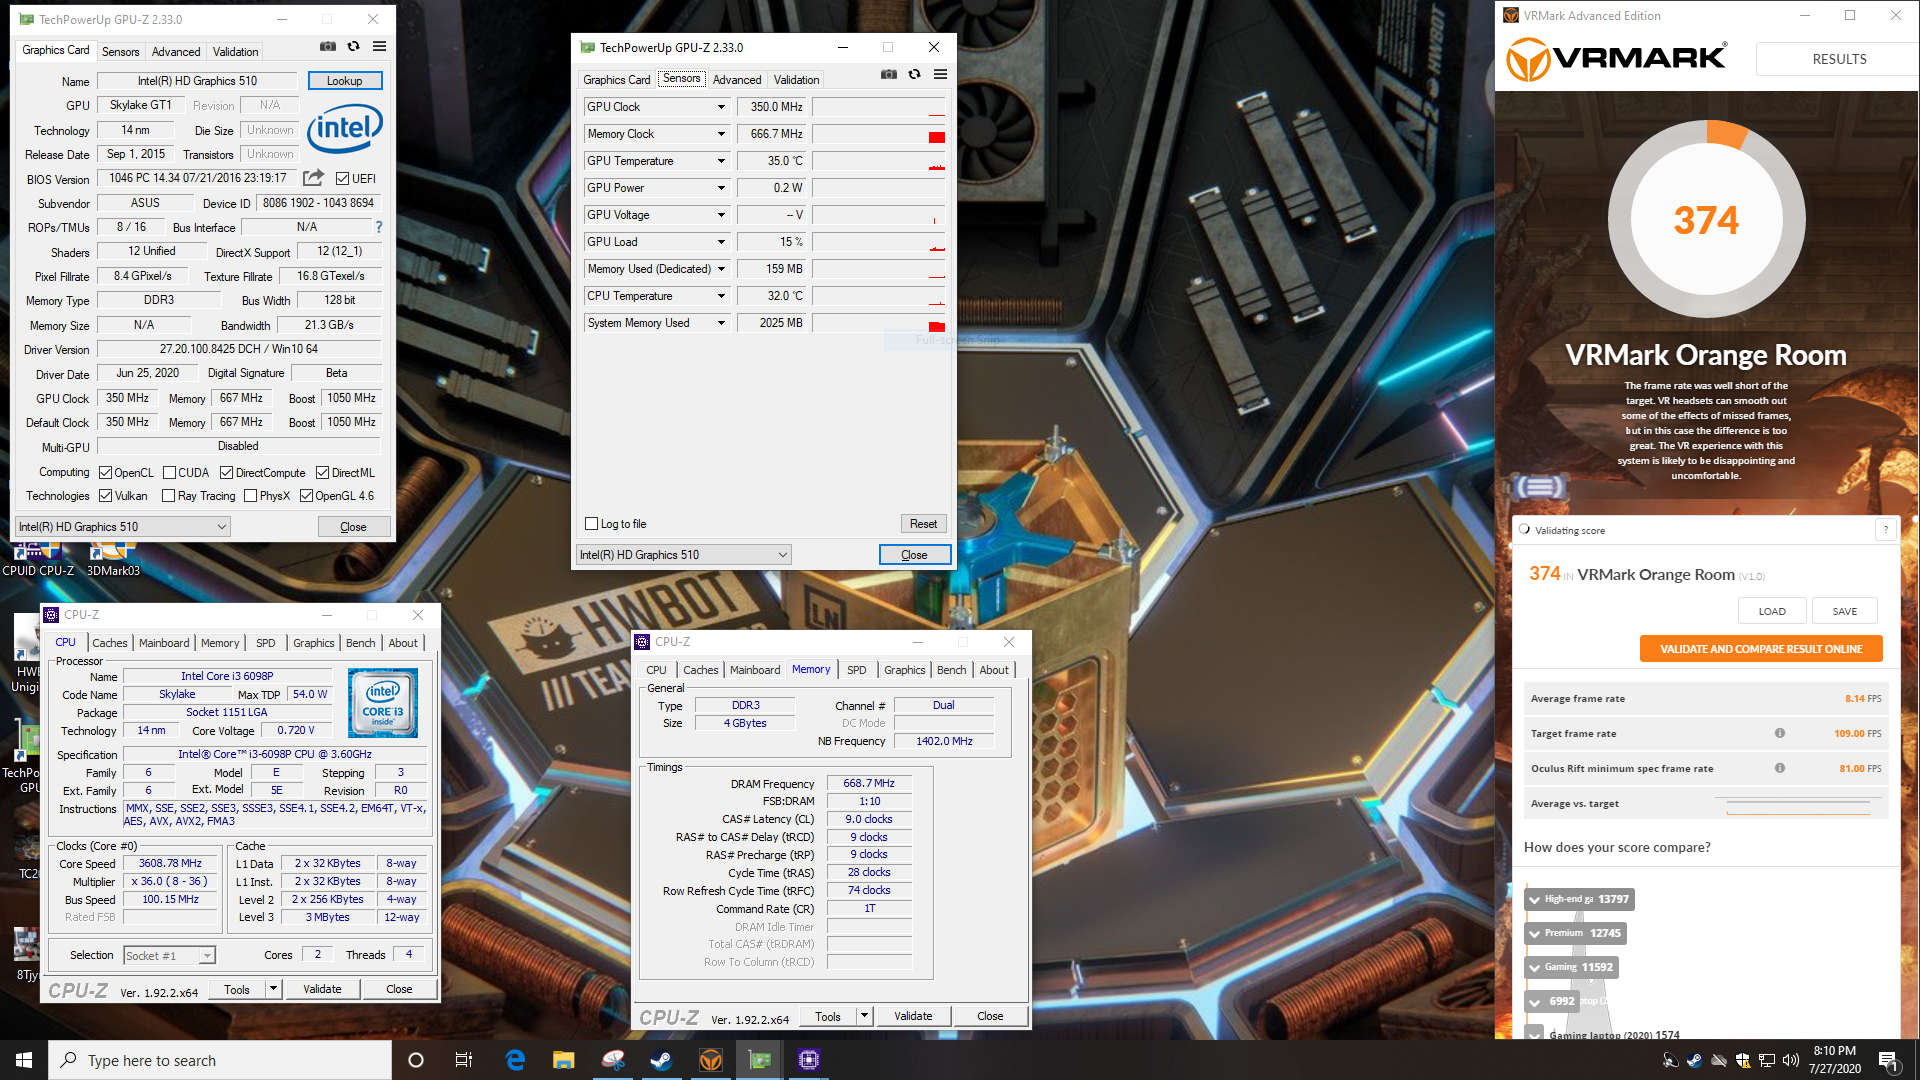Open GPU Temperature sensor dropdown
Image resolution: width=1920 pixels, height=1080 pixels.
720,161
